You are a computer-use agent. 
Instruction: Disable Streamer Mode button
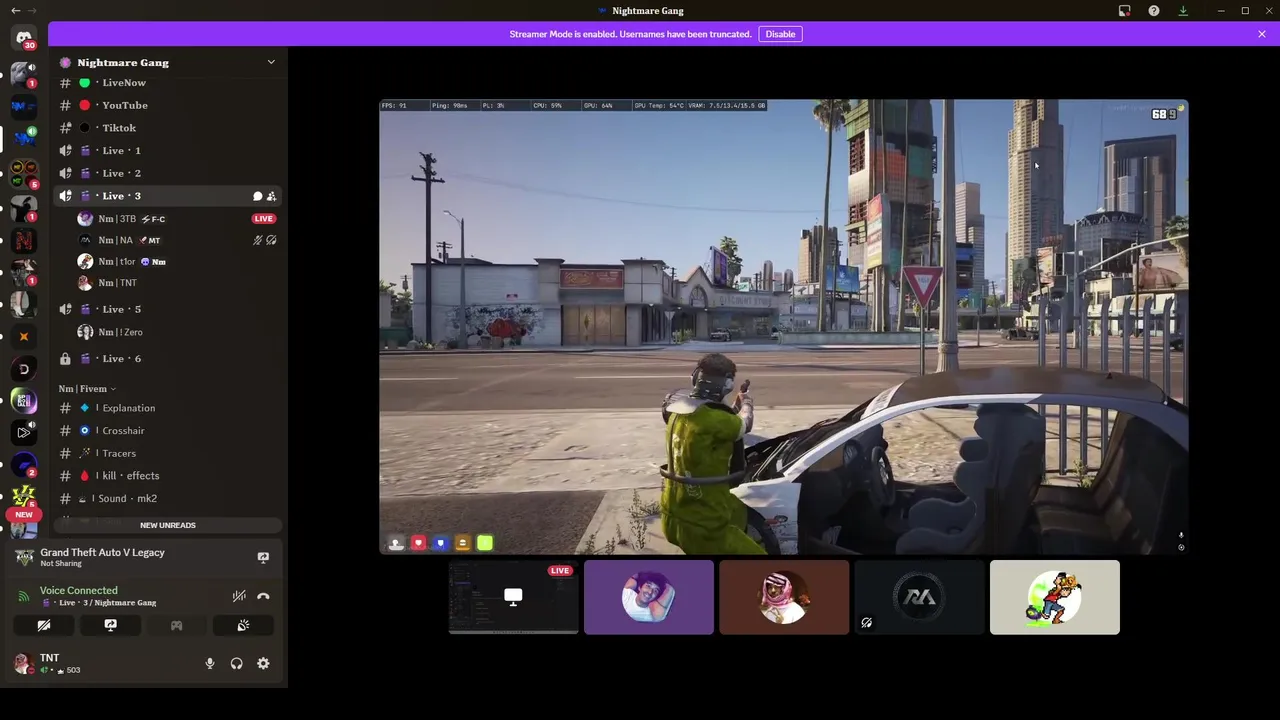pos(780,34)
